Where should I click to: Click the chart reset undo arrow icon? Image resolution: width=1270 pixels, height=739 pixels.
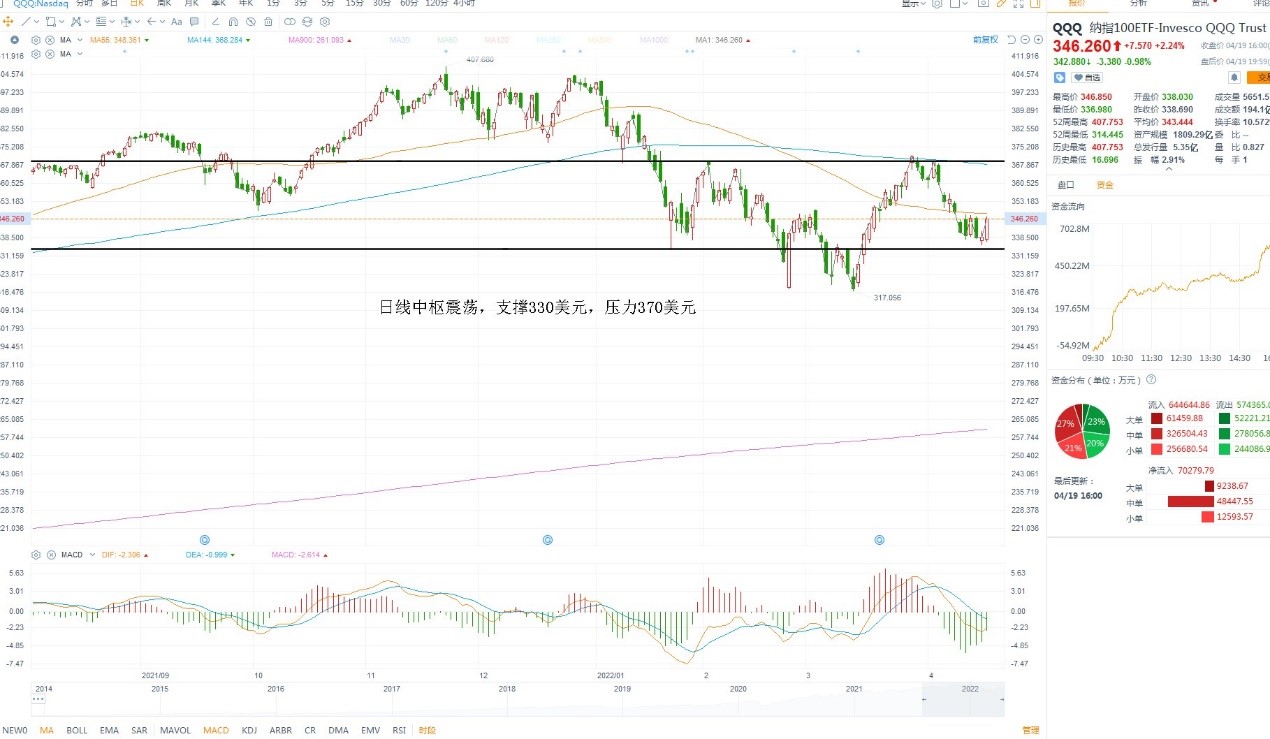coord(1011,39)
